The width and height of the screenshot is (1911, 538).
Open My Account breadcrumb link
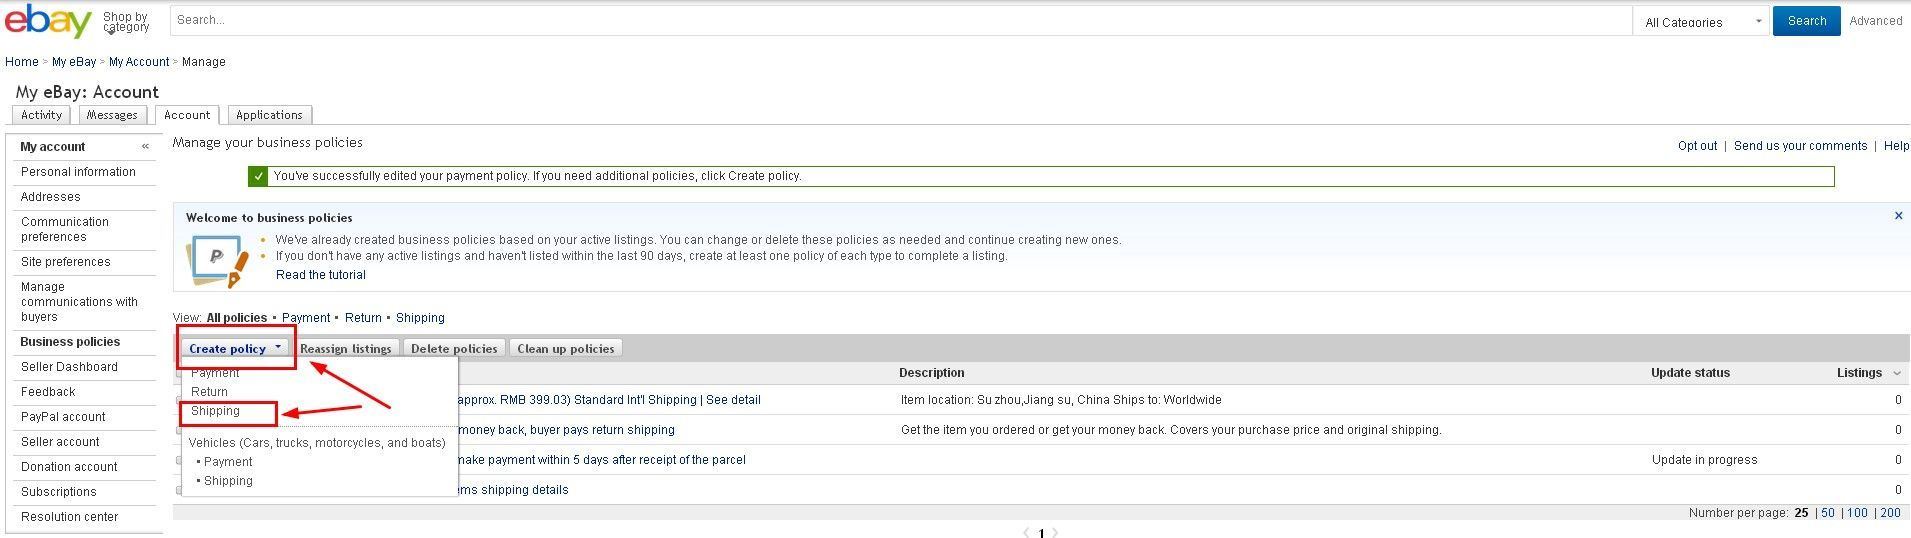click(139, 62)
